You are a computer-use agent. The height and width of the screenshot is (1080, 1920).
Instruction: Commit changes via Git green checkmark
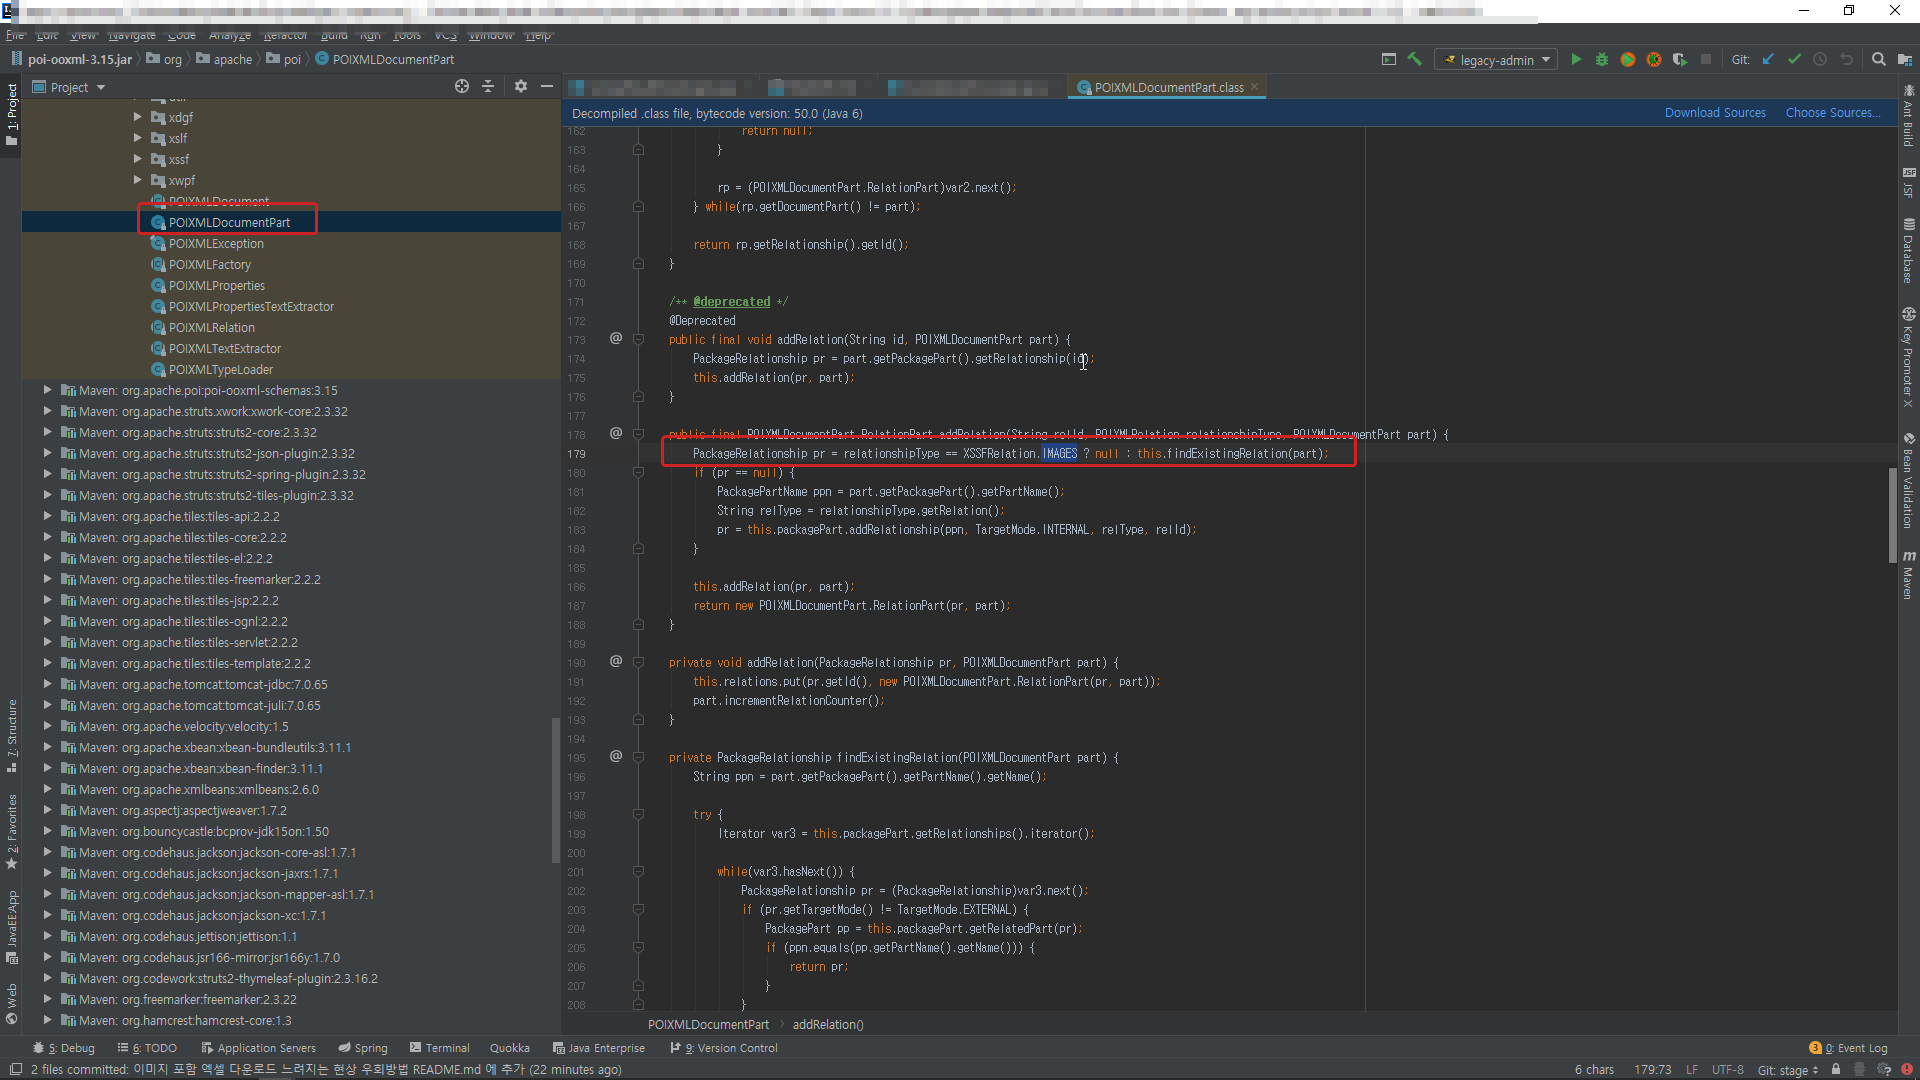pyautogui.click(x=1794, y=60)
